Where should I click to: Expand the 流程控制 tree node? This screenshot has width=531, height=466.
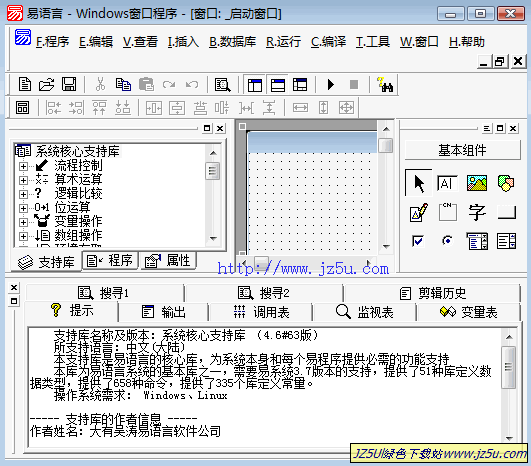(x=23, y=166)
